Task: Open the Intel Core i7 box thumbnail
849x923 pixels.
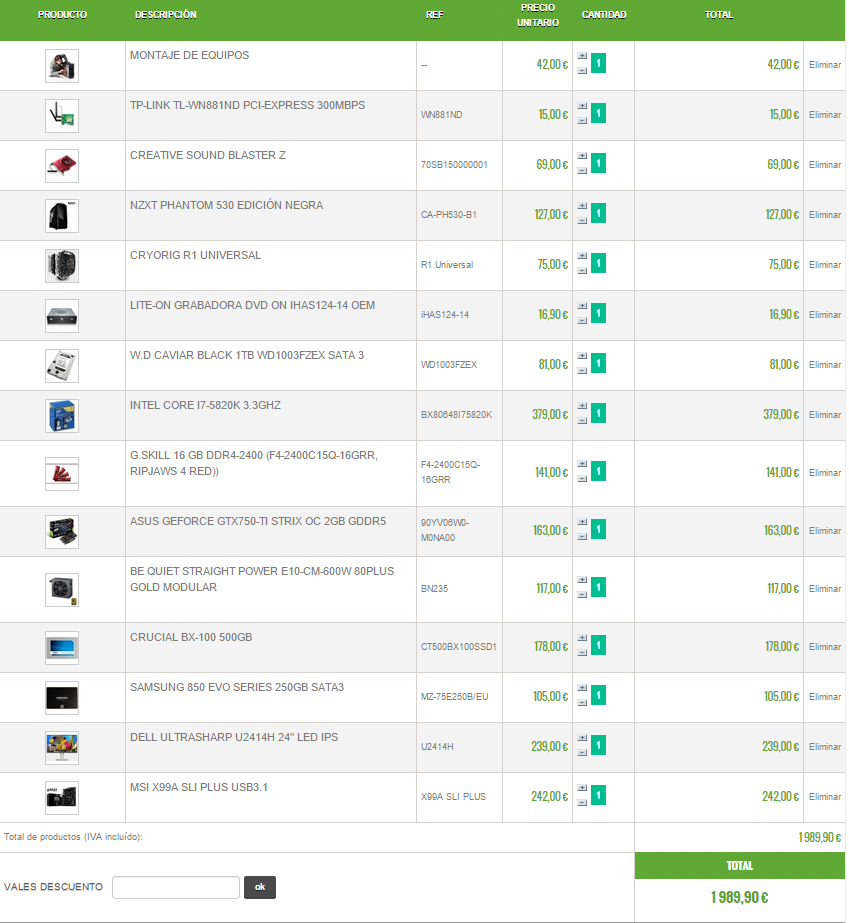Action: 62,416
